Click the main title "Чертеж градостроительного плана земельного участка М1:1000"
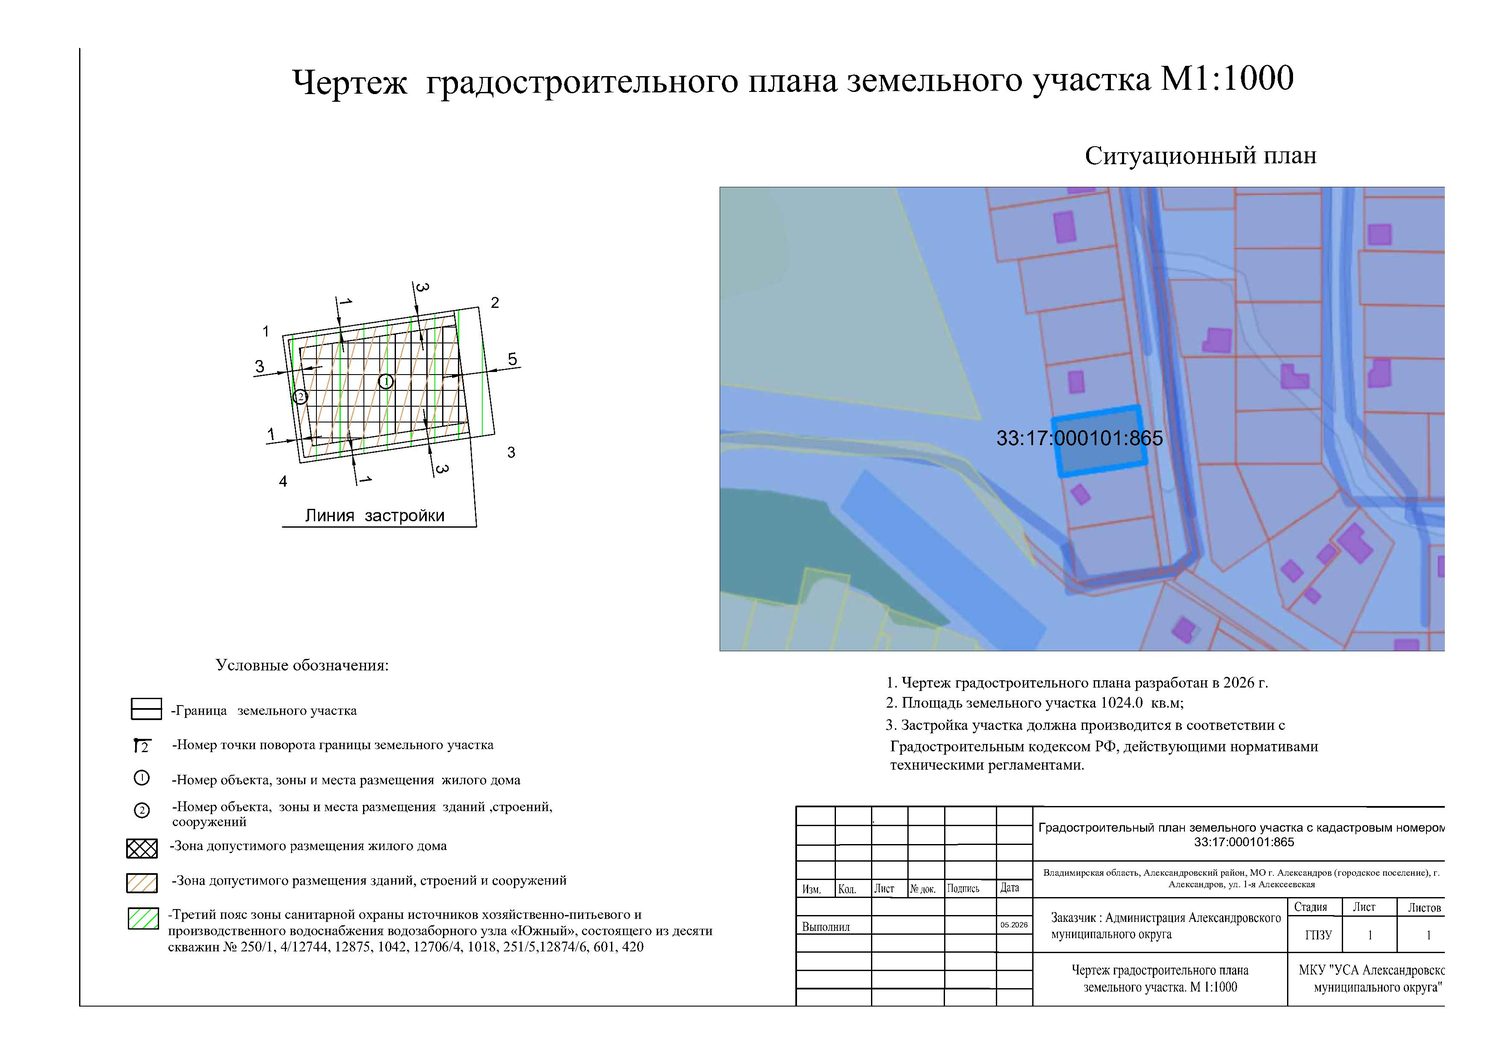Screen dimensions: 1500x1060 [x=793, y=80]
